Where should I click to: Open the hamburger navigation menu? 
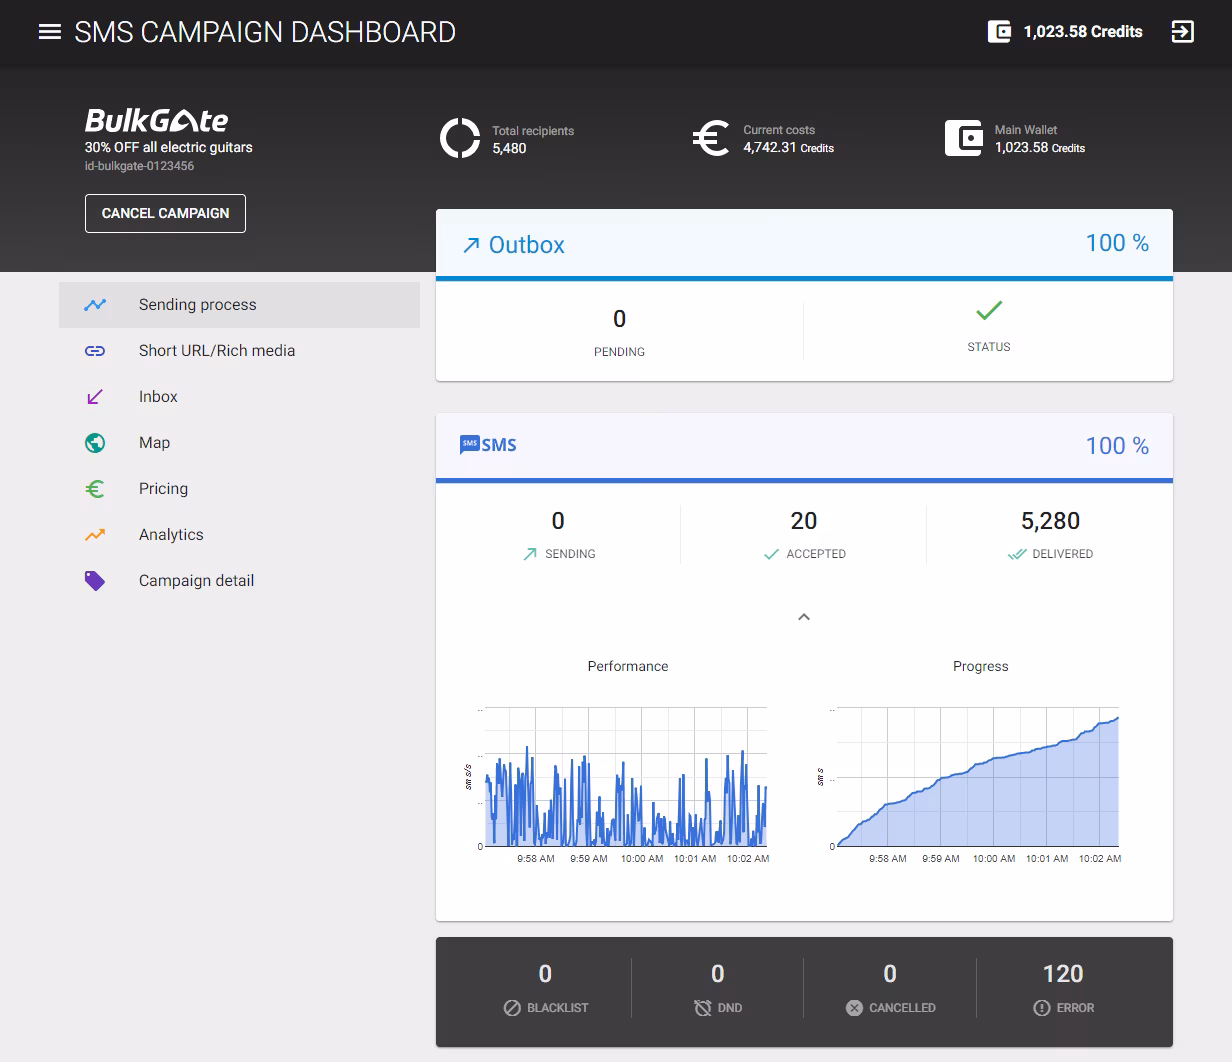point(50,32)
